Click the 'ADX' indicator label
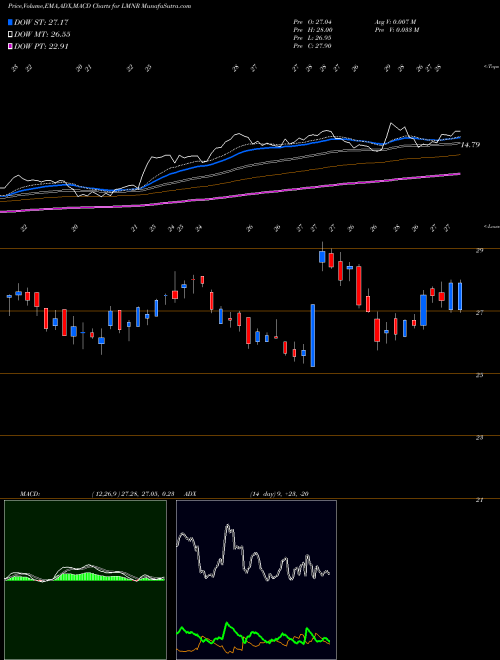Screen dimensions: 500x660 click(x=191, y=494)
